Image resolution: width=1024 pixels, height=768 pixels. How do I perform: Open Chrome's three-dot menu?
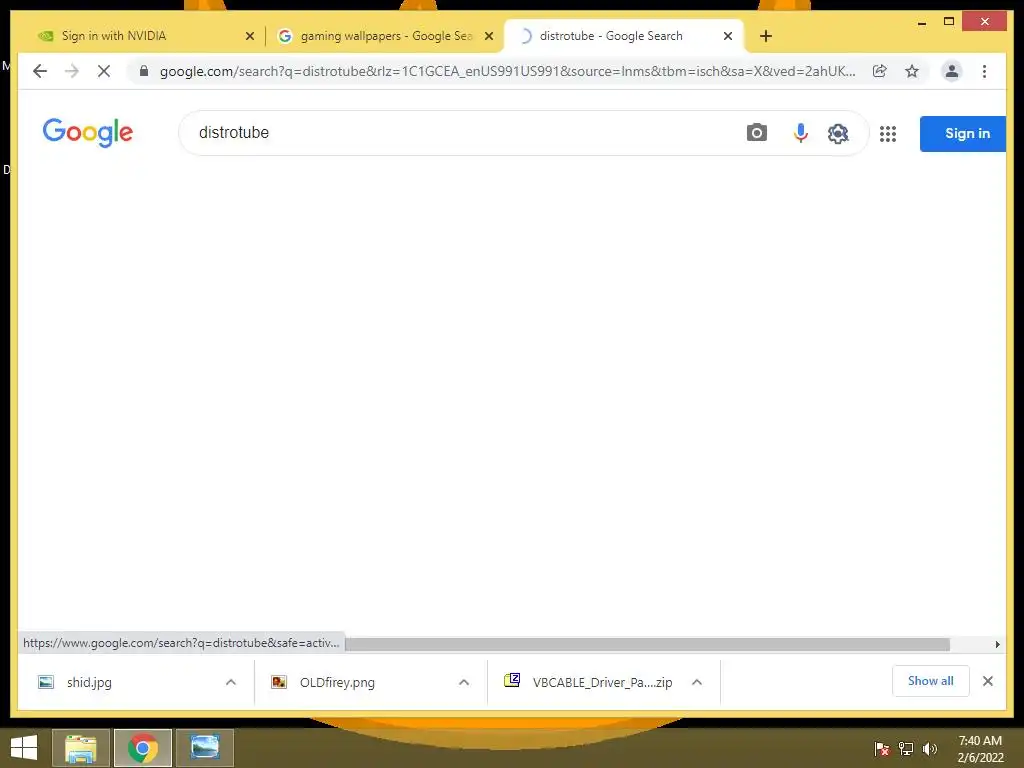point(984,71)
